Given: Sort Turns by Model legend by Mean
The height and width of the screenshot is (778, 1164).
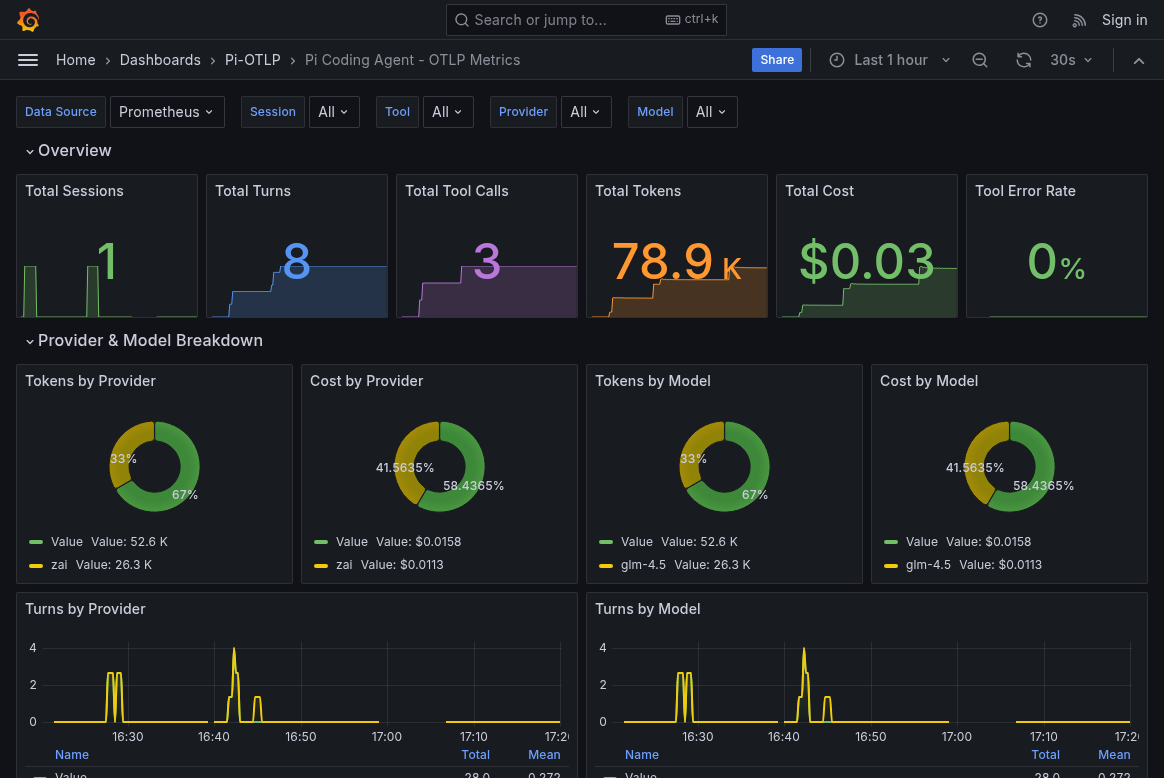Looking at the screenshot, I should click(1114, 754).
